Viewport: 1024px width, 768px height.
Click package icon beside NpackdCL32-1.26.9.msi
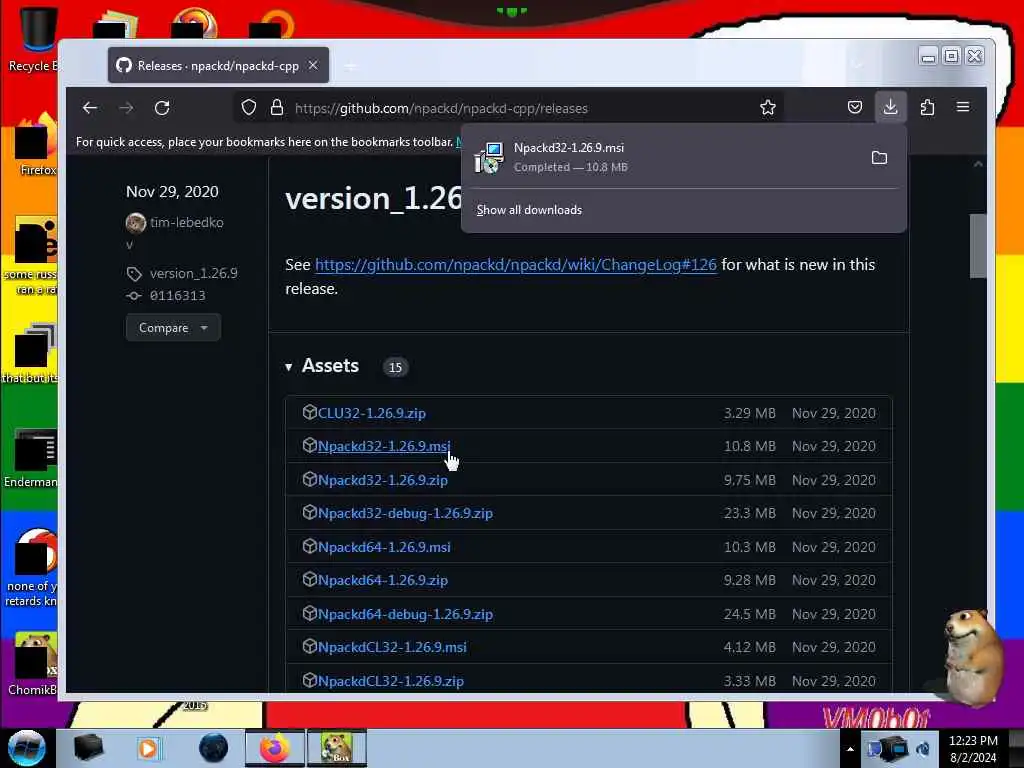(310, 646)
